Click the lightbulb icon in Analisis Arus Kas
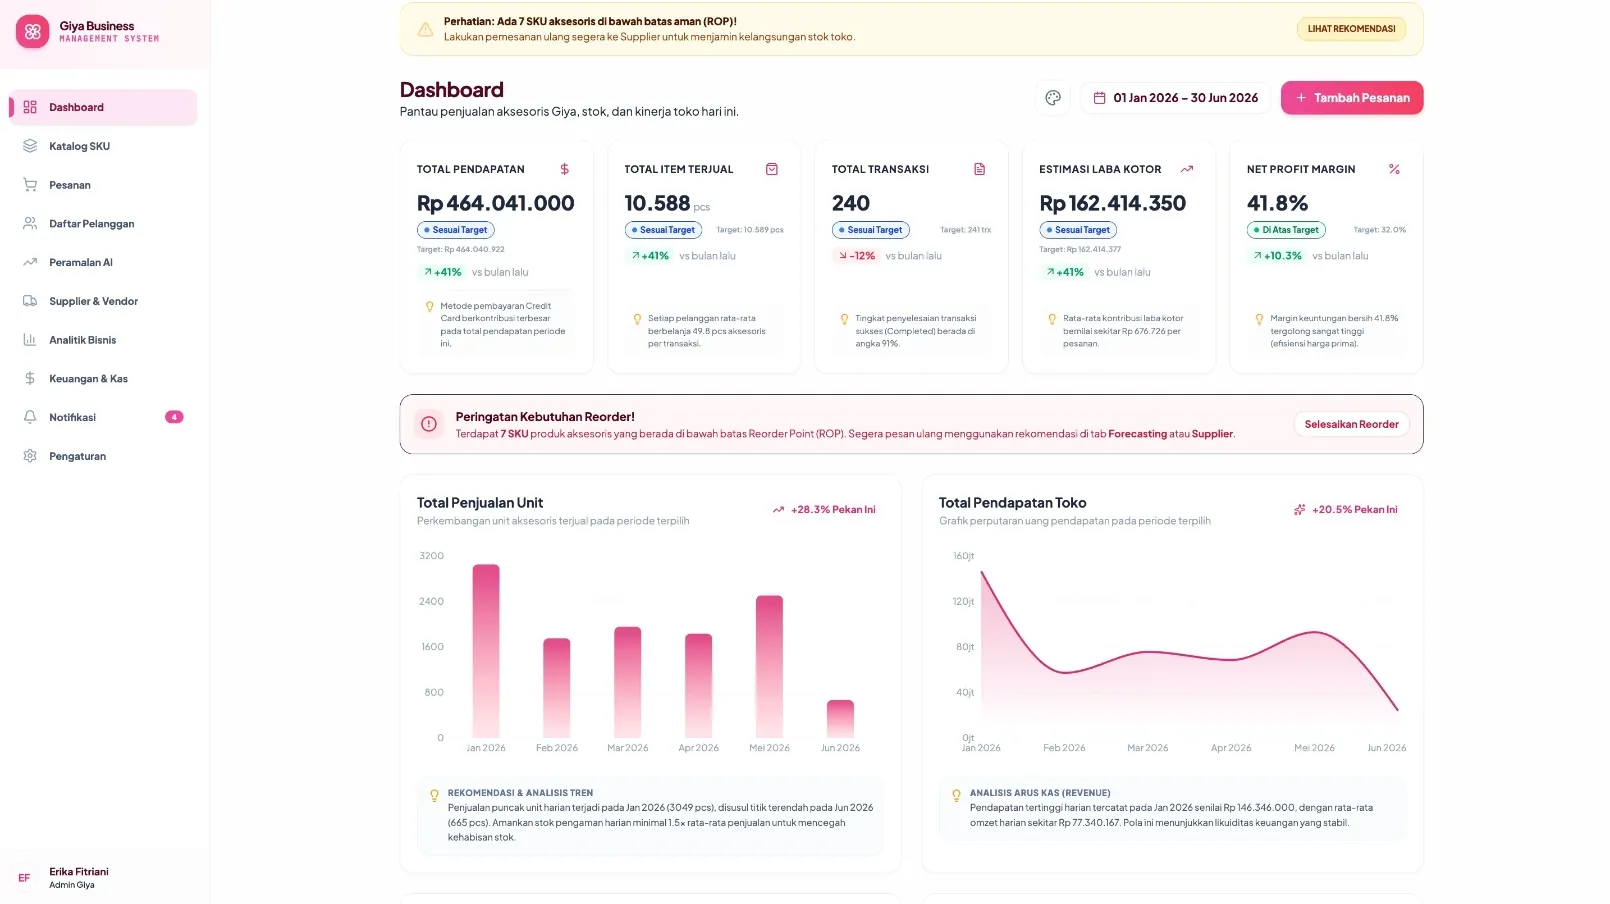Viewport: 1610px width, 904px height. 956,796
